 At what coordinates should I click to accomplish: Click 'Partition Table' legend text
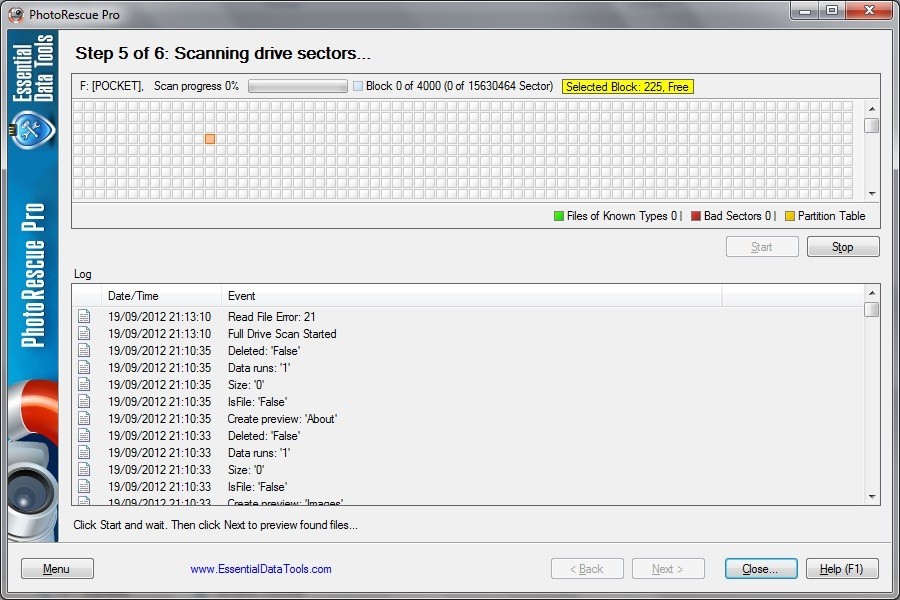[831, 216]
